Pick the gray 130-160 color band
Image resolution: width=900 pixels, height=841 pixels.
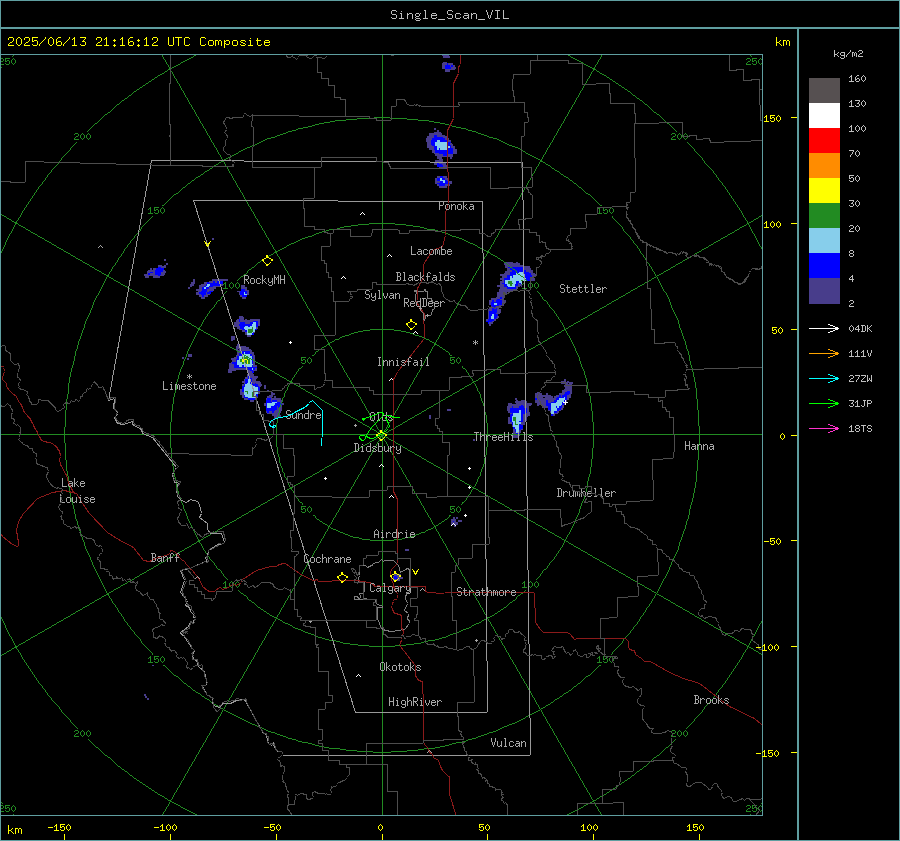pyautogui.click(x=824, y=91)
